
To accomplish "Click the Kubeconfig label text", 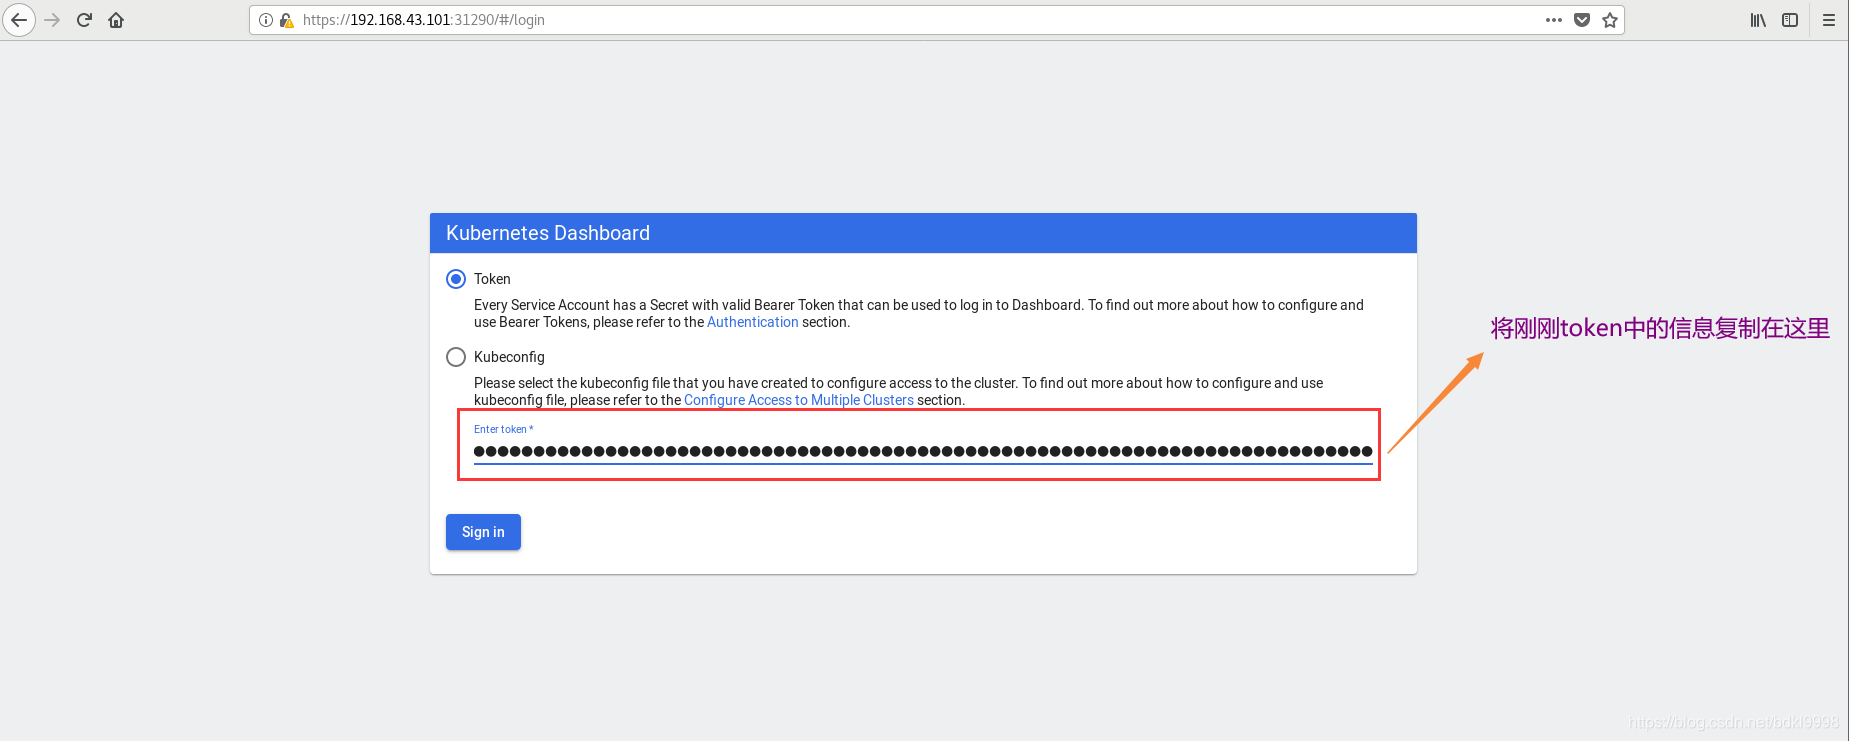I will (x=509, y=357).
